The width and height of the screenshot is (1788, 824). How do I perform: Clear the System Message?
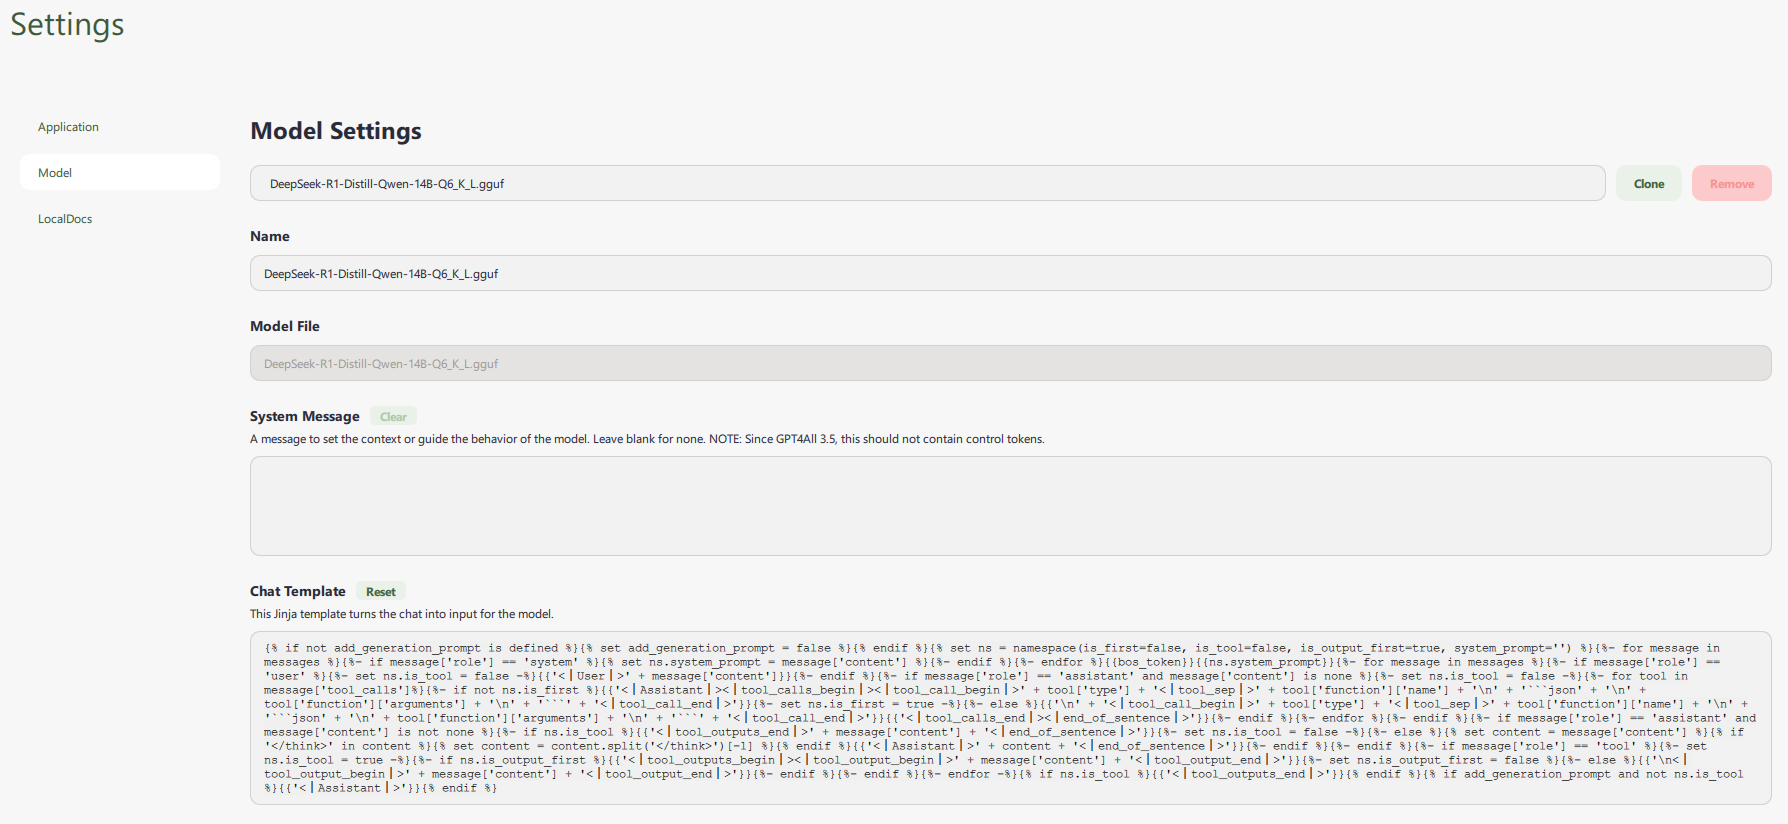point(393,417)
